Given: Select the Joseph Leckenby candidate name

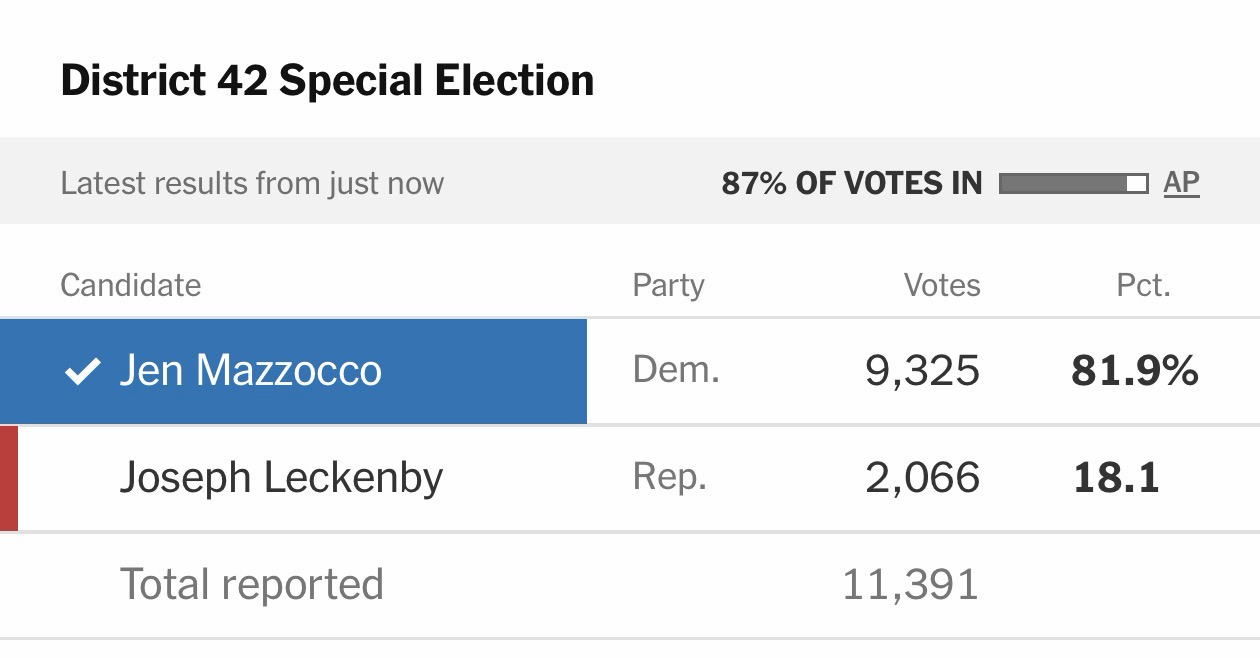Looking at the screenshot, I should [281, 478].
